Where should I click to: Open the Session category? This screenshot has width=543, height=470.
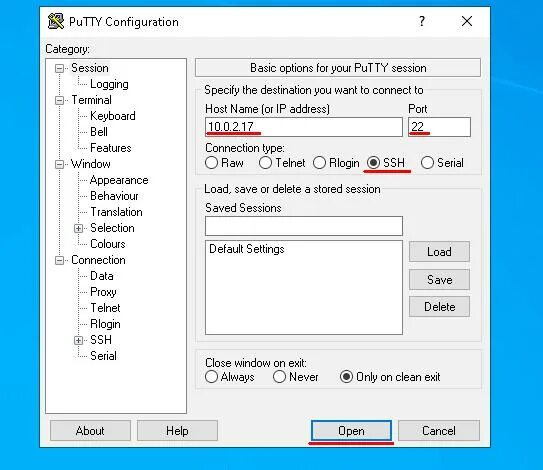90,68
